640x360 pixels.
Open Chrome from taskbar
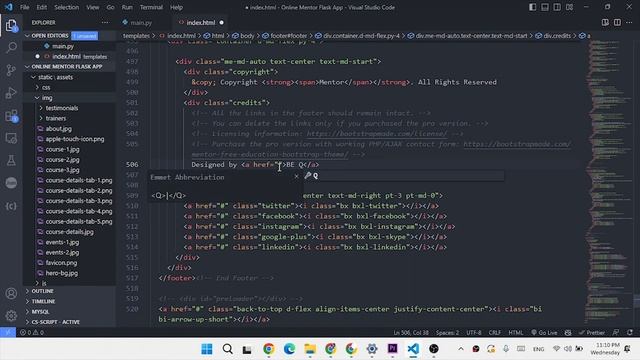269,349
